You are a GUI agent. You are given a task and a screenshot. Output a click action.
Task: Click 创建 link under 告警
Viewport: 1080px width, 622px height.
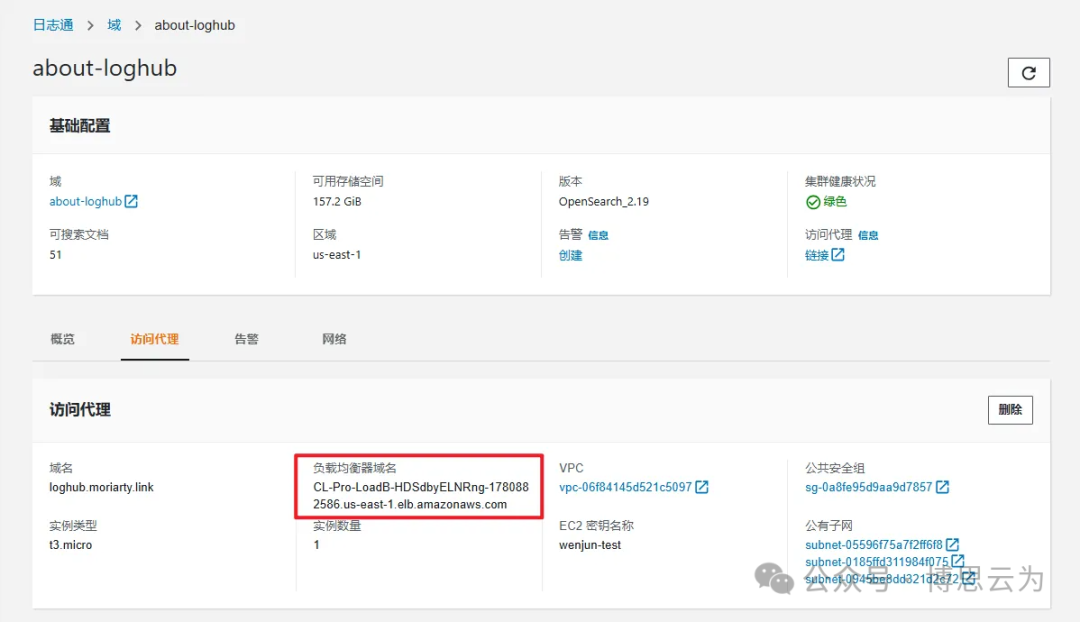(570, 256)
